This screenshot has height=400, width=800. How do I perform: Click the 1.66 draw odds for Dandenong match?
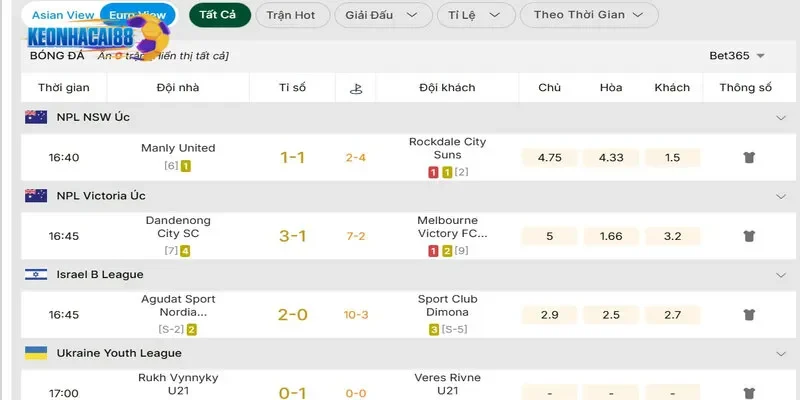point(611,236)
